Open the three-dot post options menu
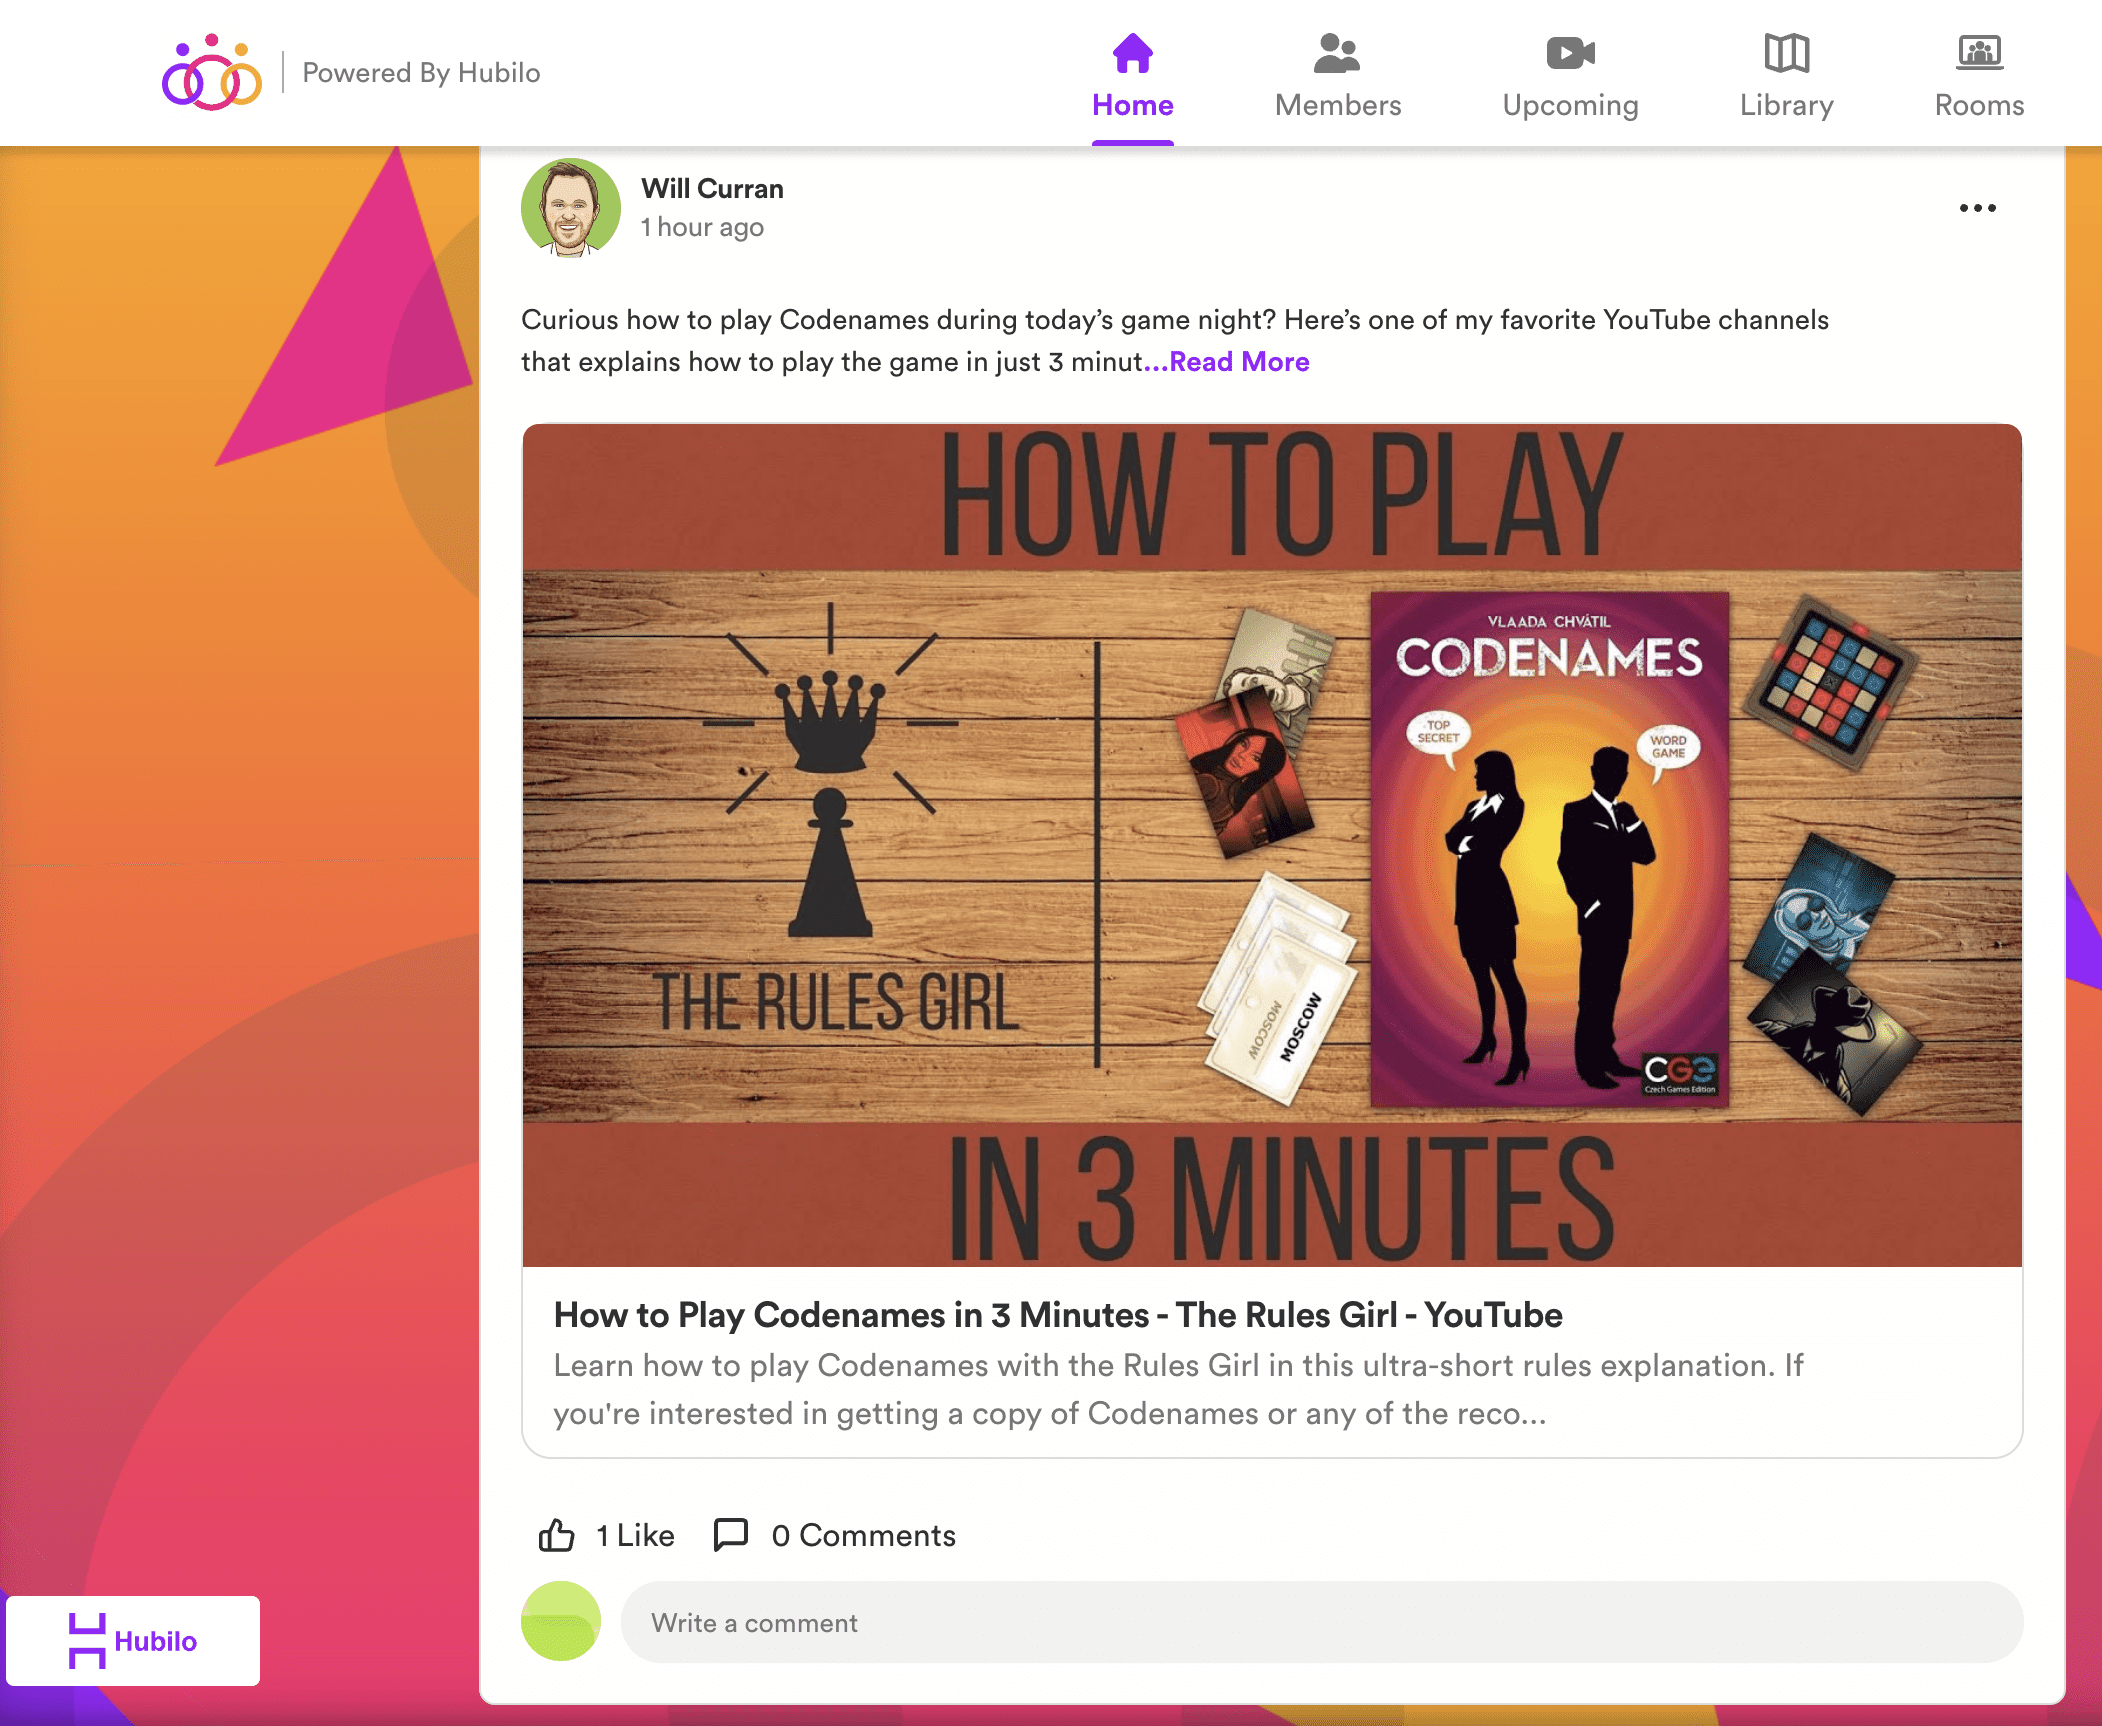Screen dimensions: 2102x1726 pos(1977,208)
